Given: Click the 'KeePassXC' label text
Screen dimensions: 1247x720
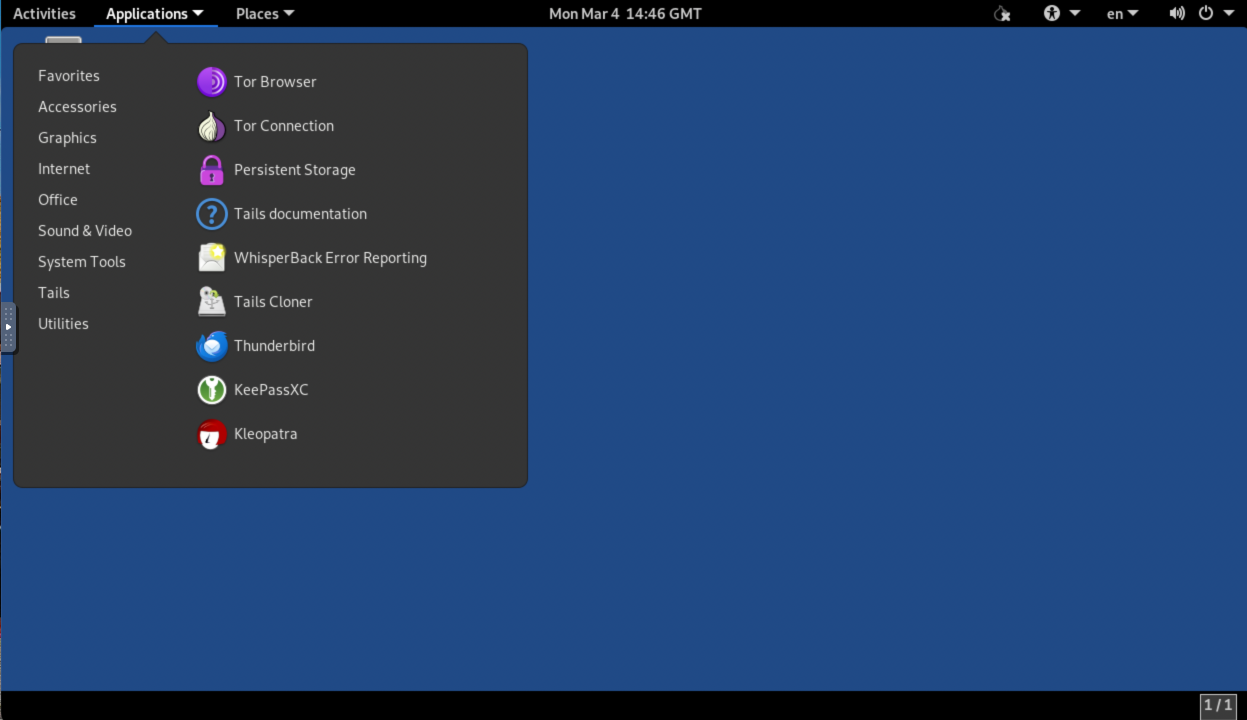Looking at the screenshot, I should 271,390.
